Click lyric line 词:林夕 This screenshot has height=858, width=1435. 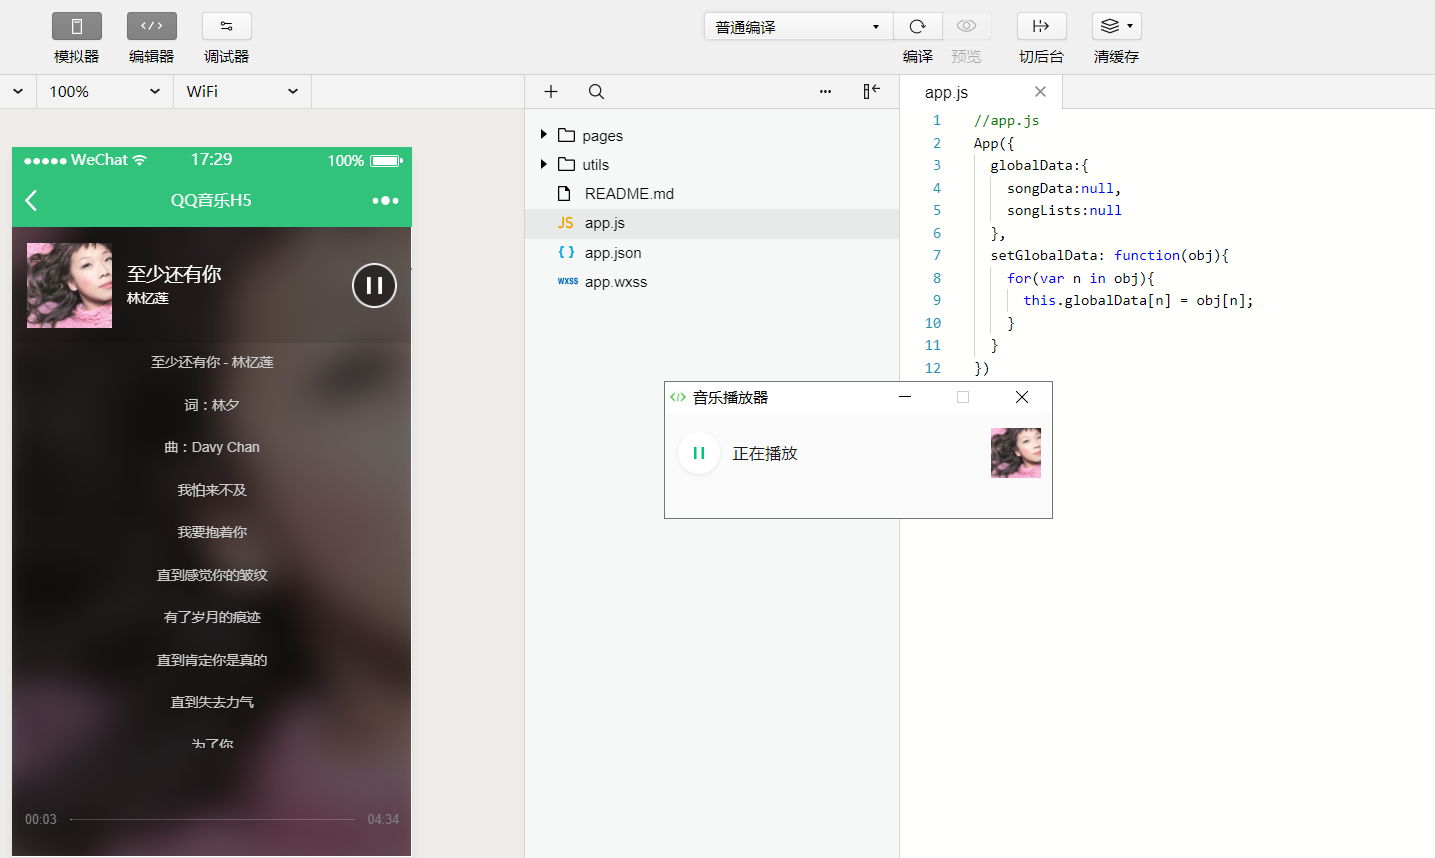tap(212, 405)
